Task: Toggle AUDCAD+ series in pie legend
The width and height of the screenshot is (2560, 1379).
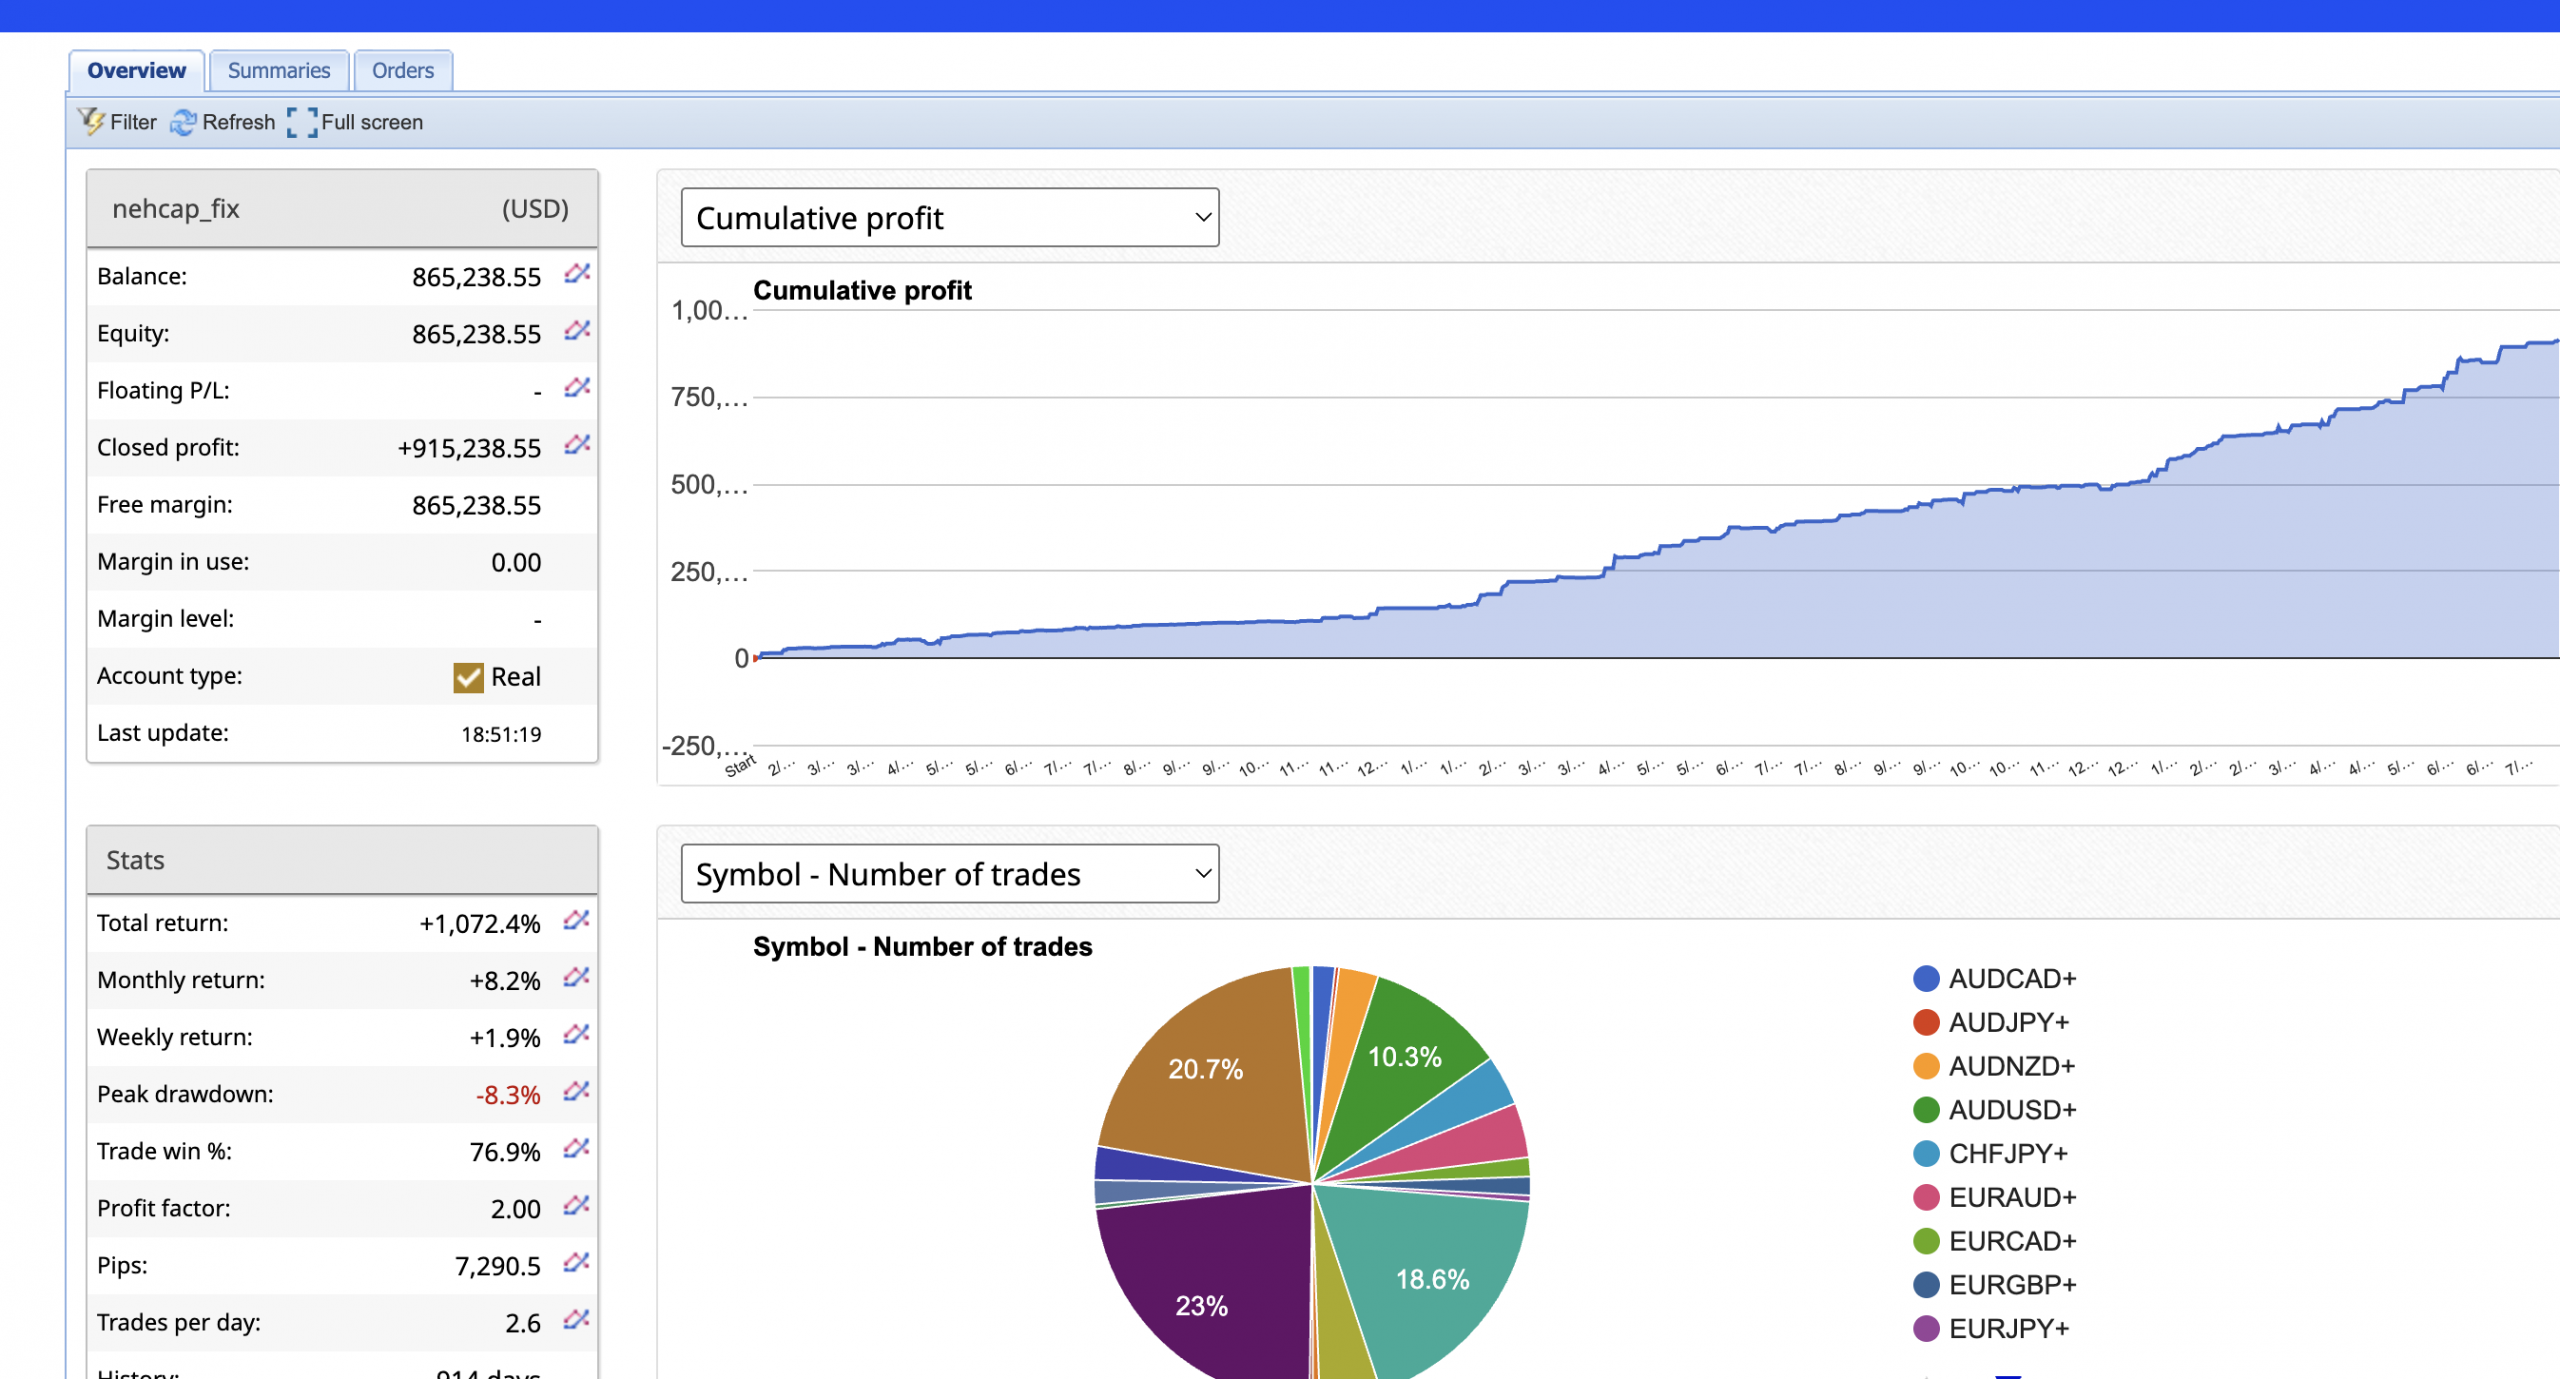Action: click(2011, 978)
